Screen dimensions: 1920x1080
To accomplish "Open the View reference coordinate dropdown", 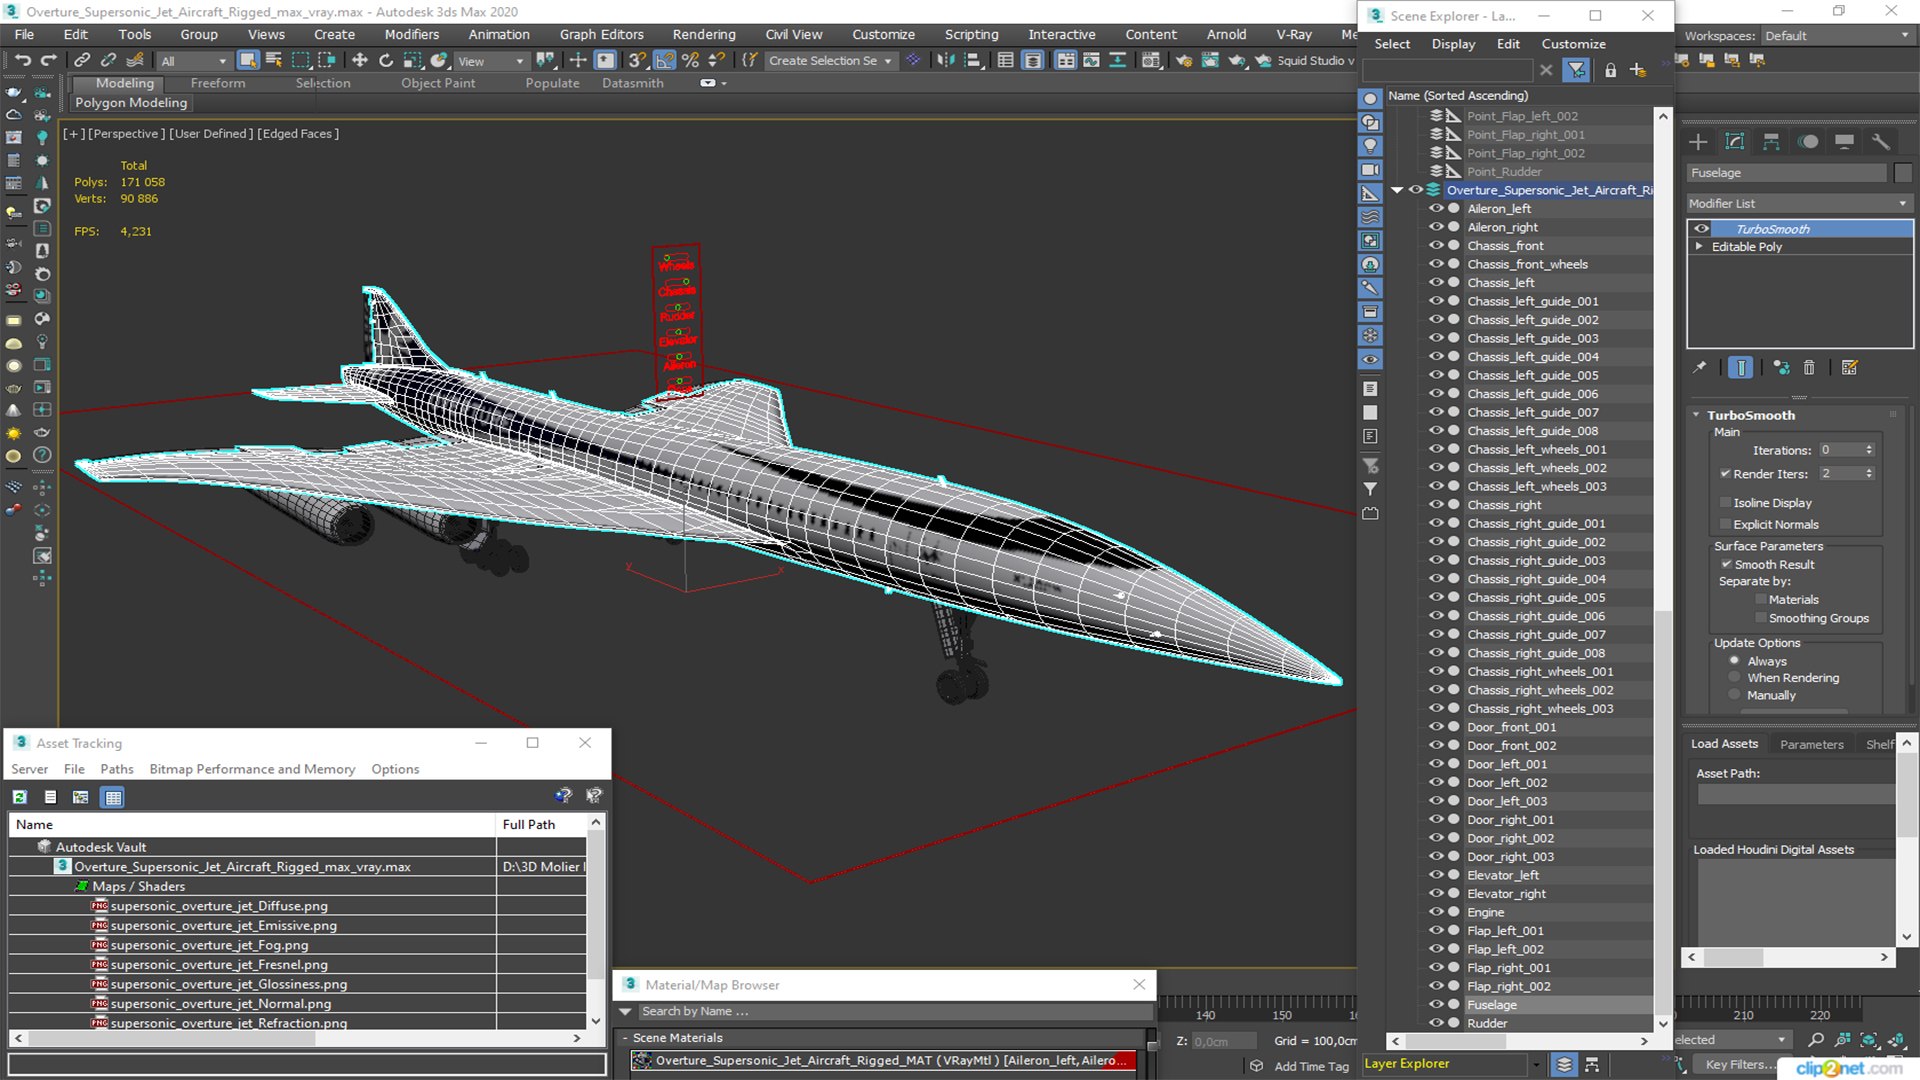I will click(x=490, y=61).
